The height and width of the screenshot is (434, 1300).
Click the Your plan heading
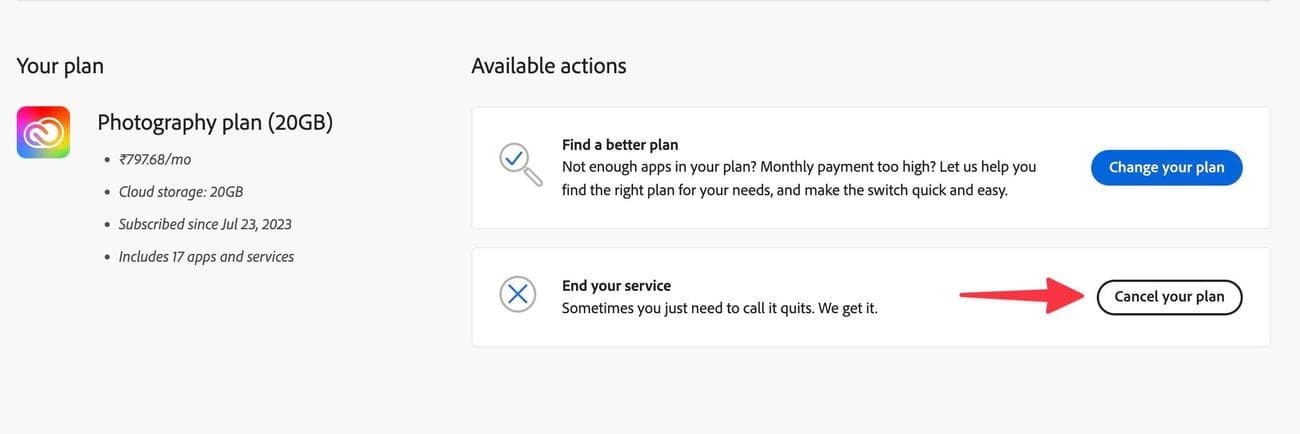pos(60,66)
